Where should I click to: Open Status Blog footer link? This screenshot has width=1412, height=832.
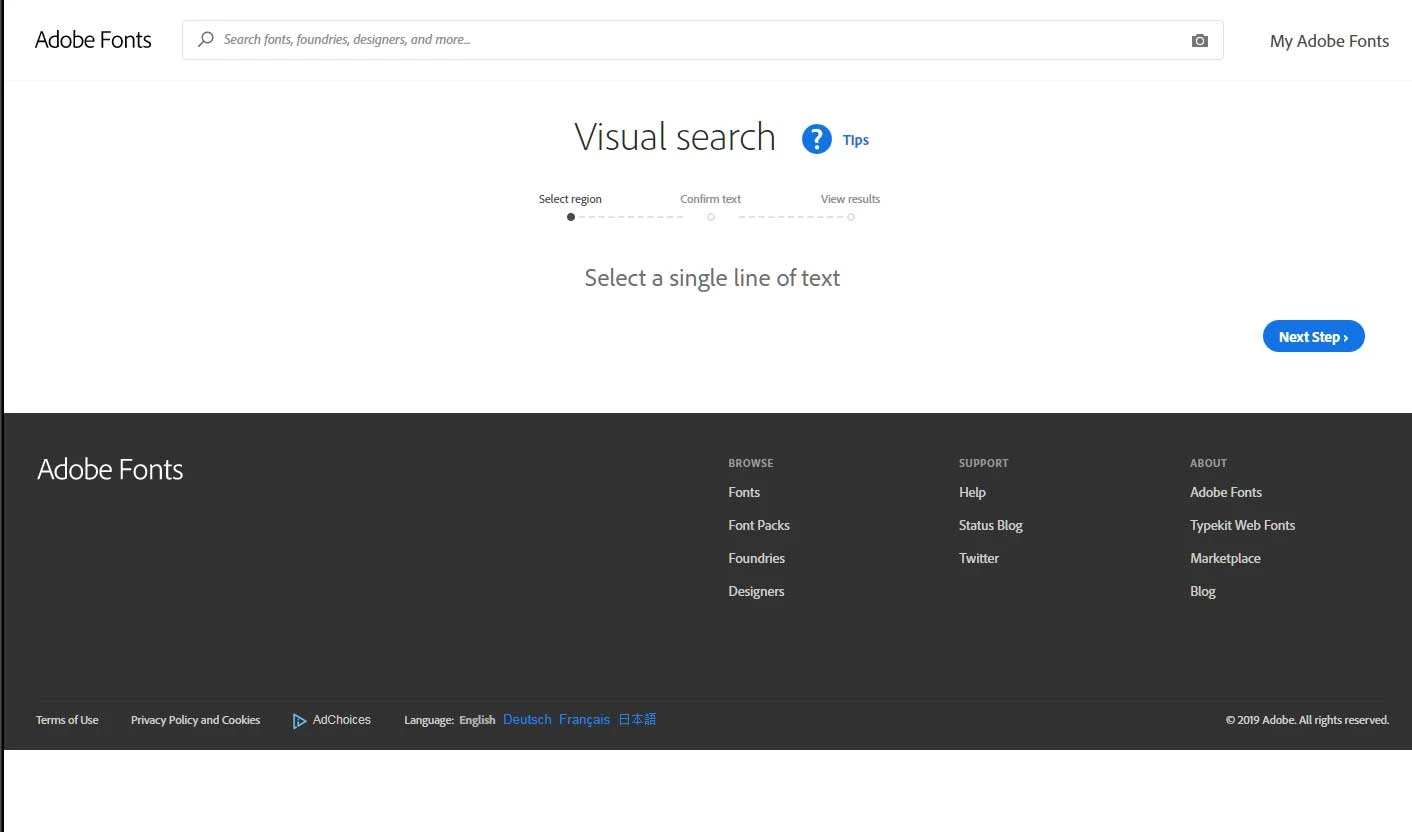[x=991, y=525]
